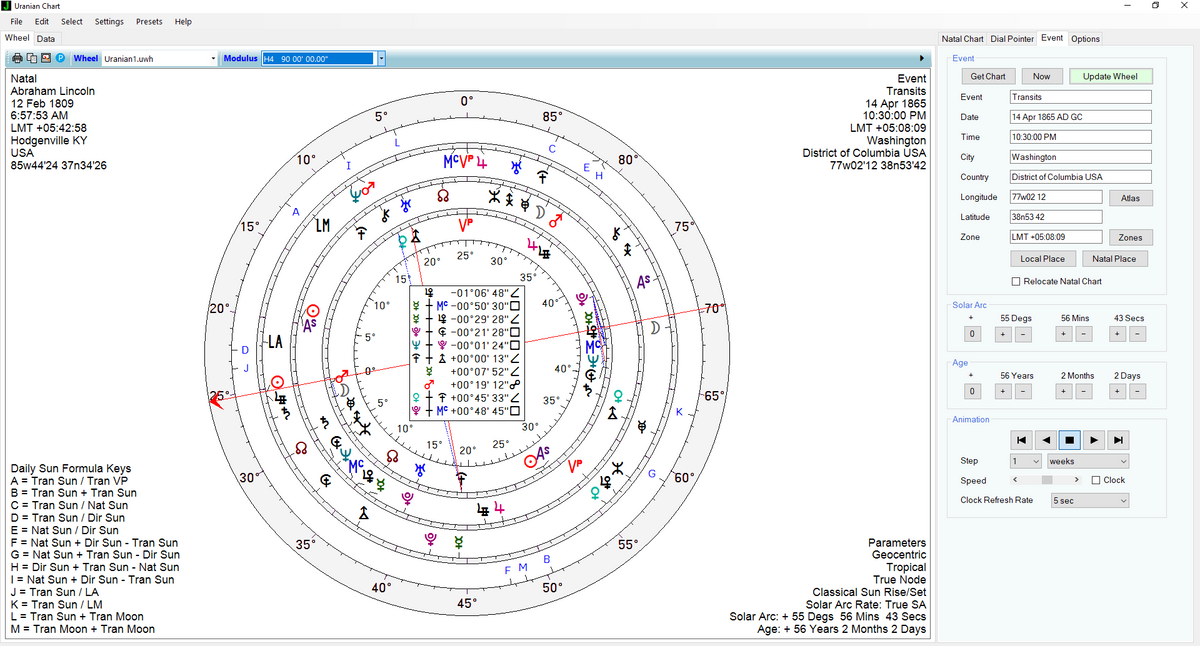Enable the Relocate Natal Chart checkbox

[1017, 281]
